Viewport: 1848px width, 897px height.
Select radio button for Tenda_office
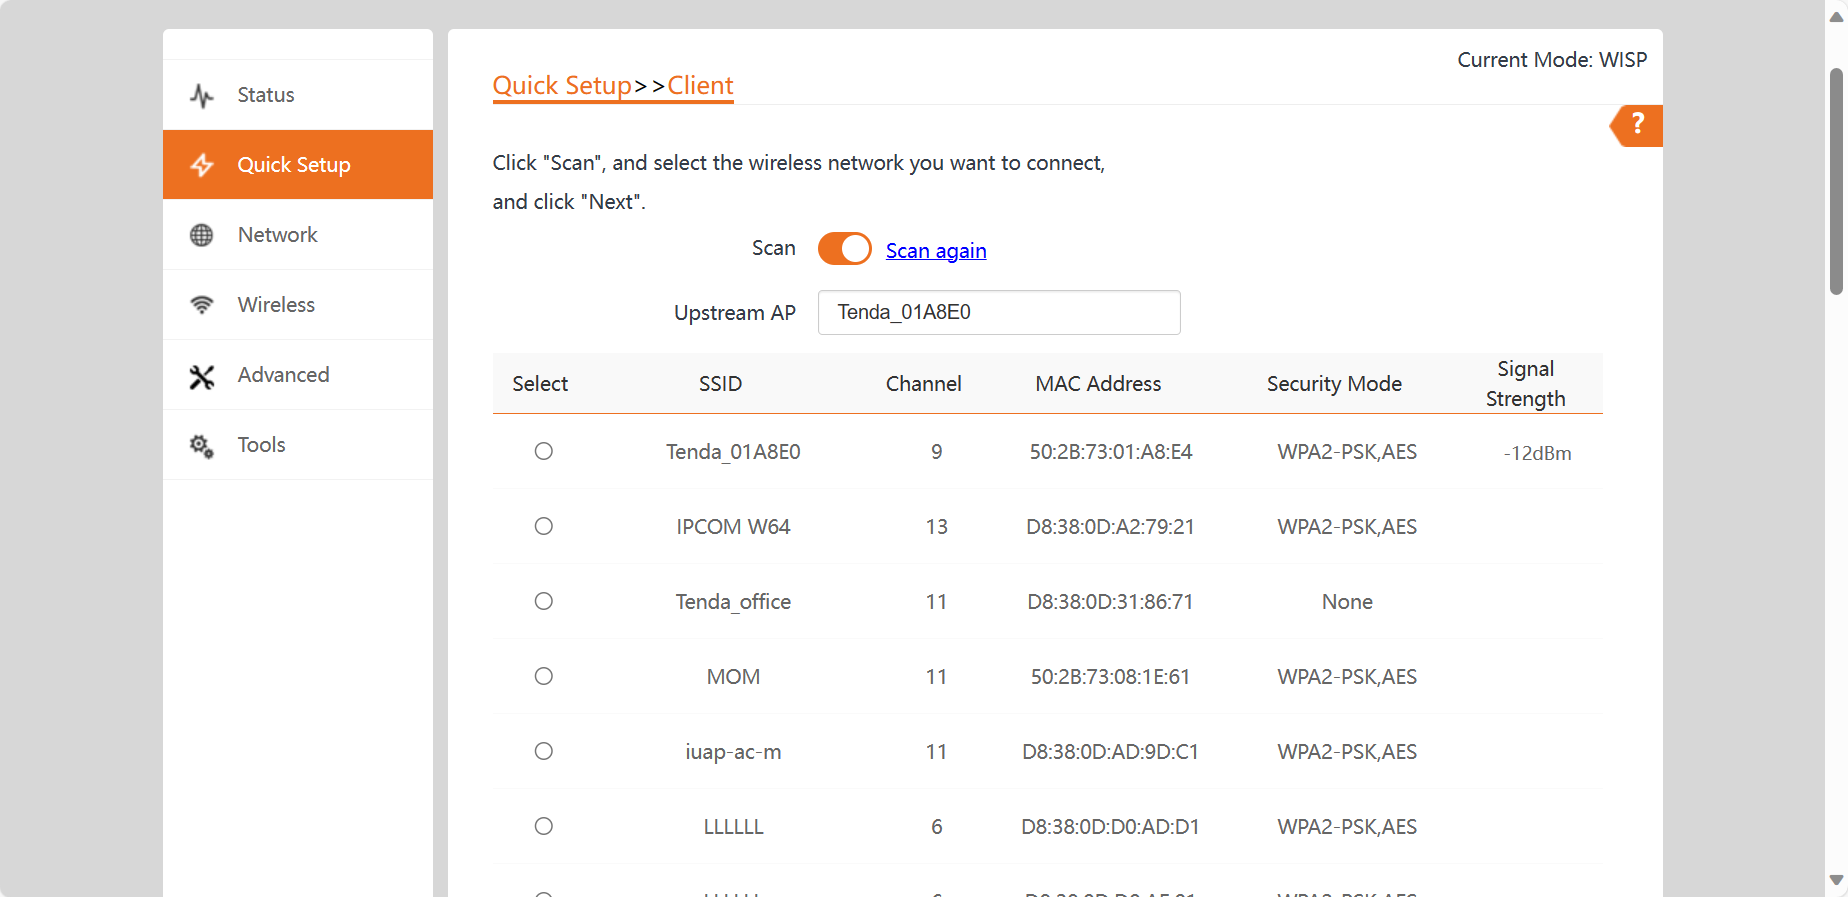pos(543,601)
